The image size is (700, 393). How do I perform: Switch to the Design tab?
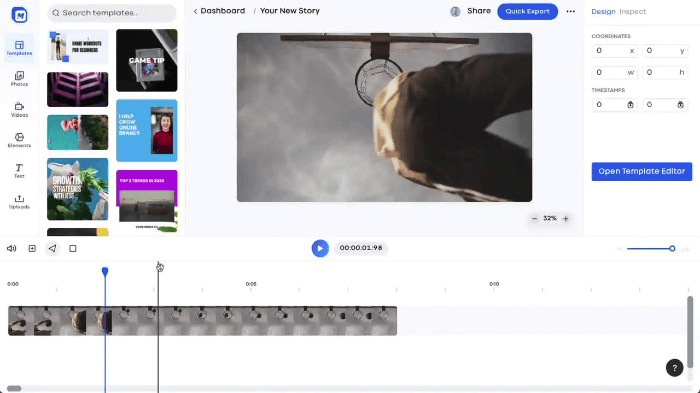pyautogui.click(x=603, y=12)
